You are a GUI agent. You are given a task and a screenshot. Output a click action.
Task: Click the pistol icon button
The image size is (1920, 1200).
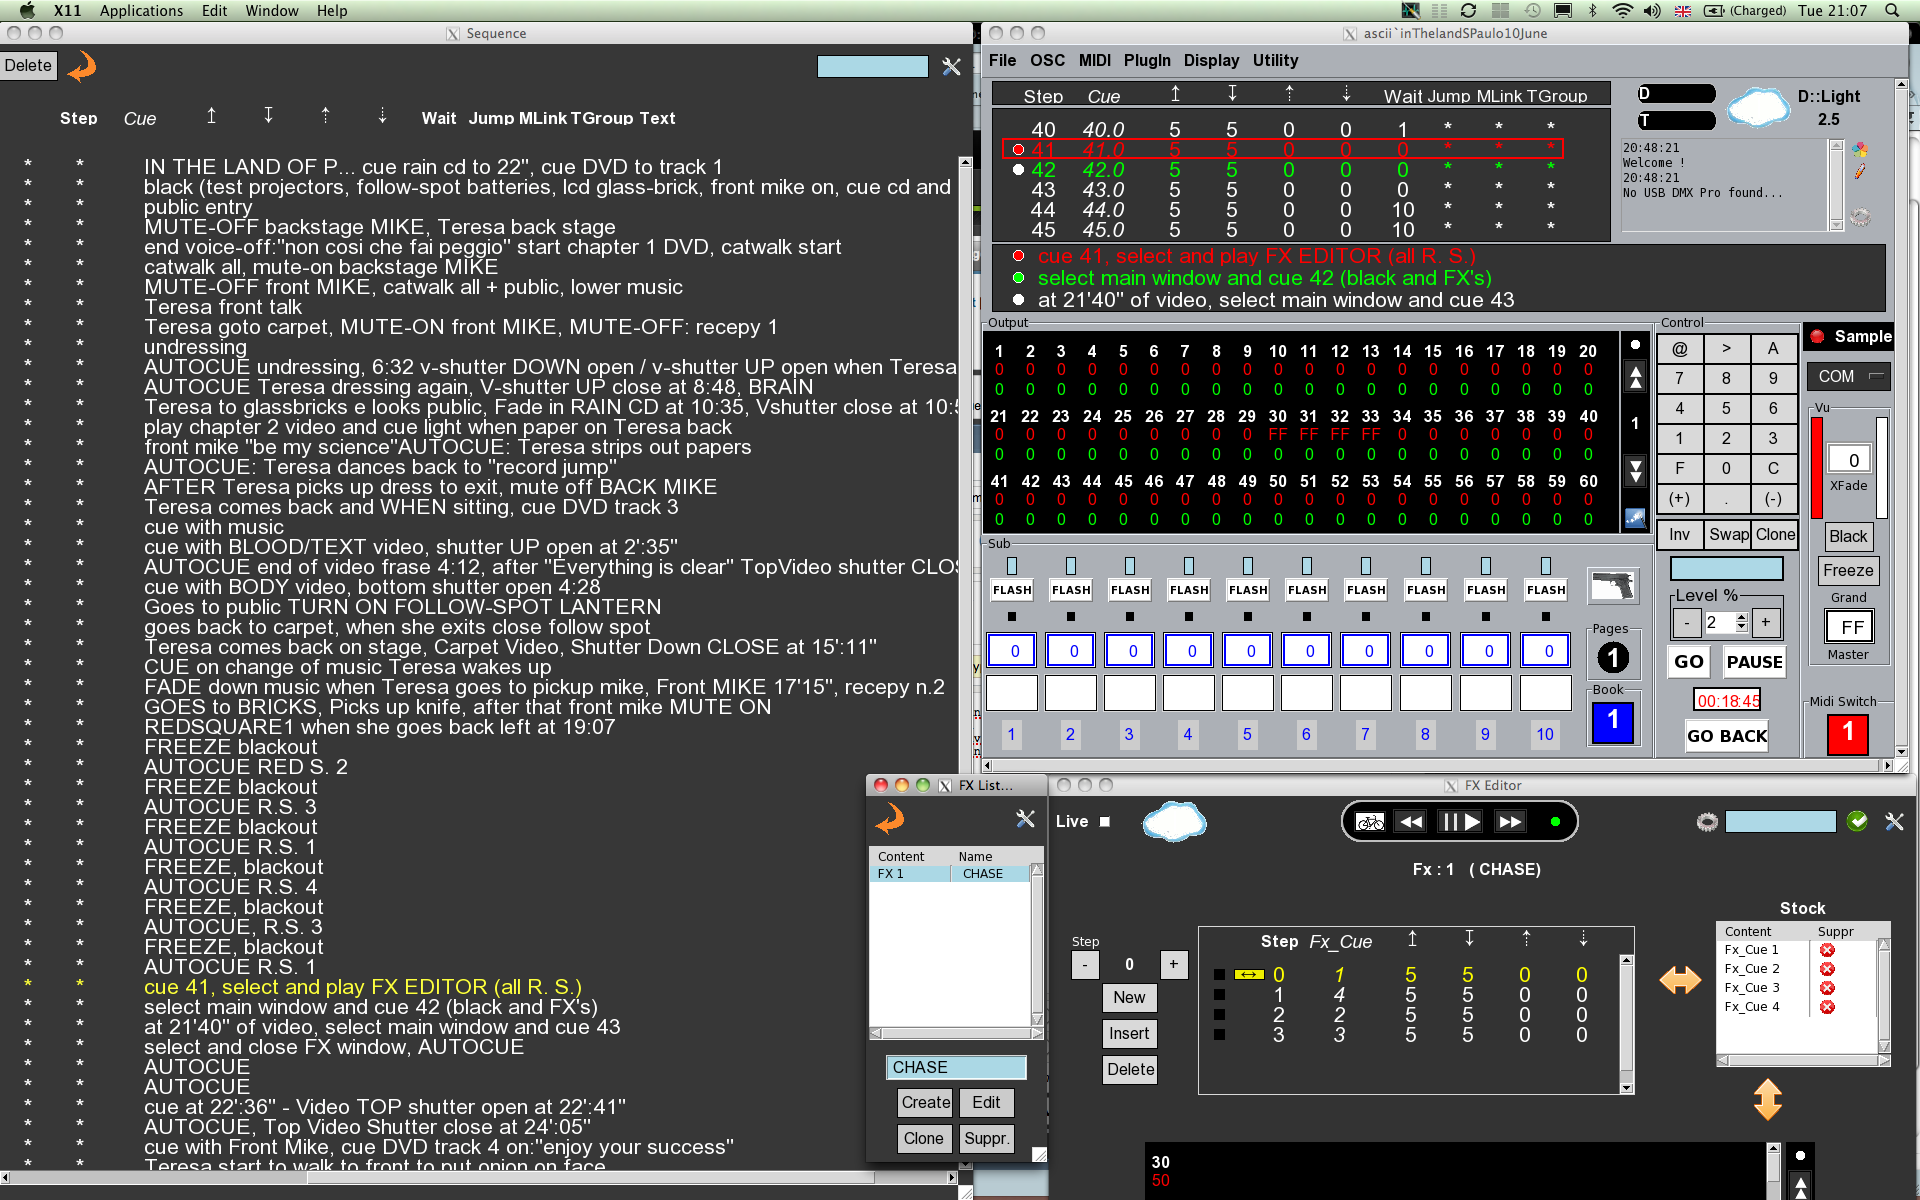1612,586
